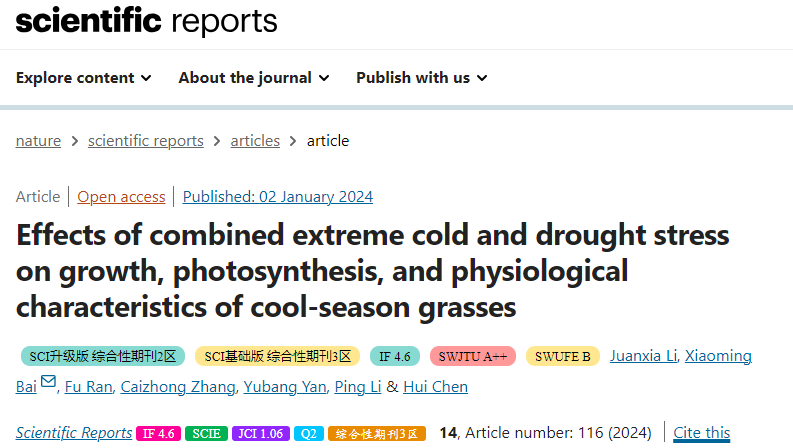The width and height of the screenshot is (793, 448).
Task: Click the Cite this link
Action: [x=701, y=433]
